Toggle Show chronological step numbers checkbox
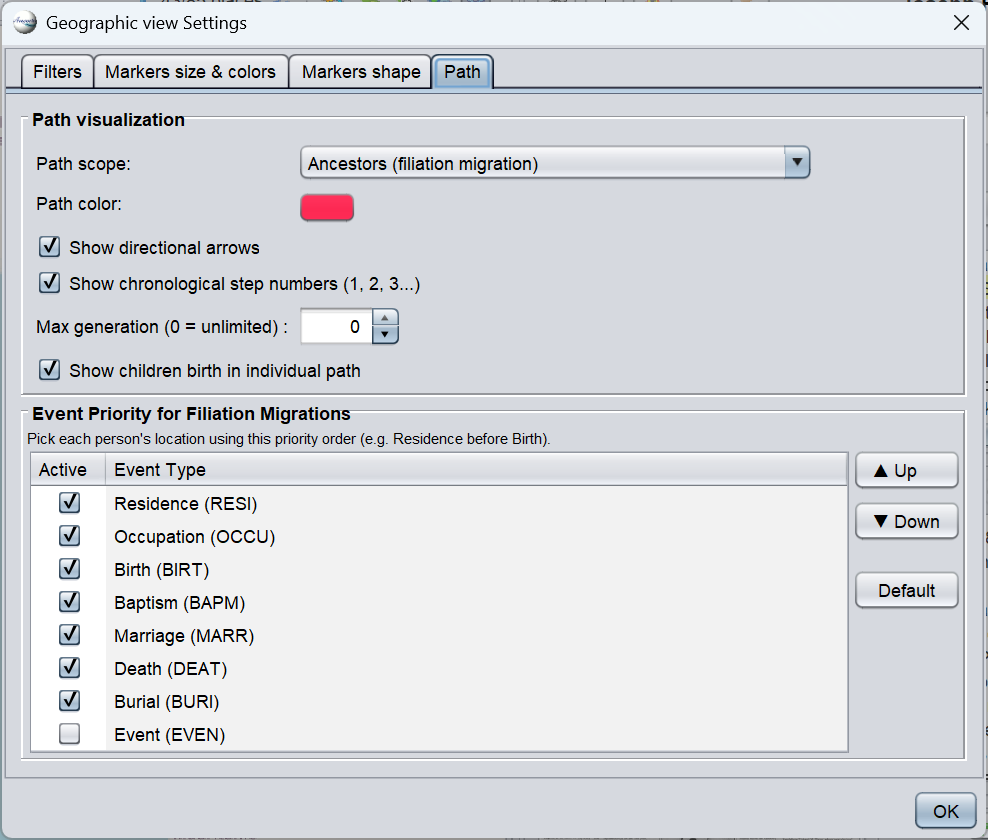 tap(50, 283)
